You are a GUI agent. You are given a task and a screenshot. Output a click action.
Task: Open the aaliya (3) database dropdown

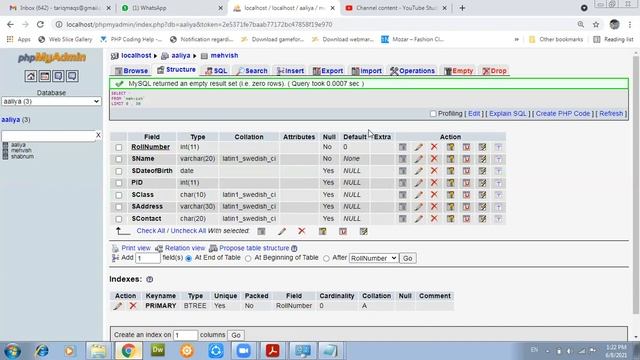pos(51,101)
